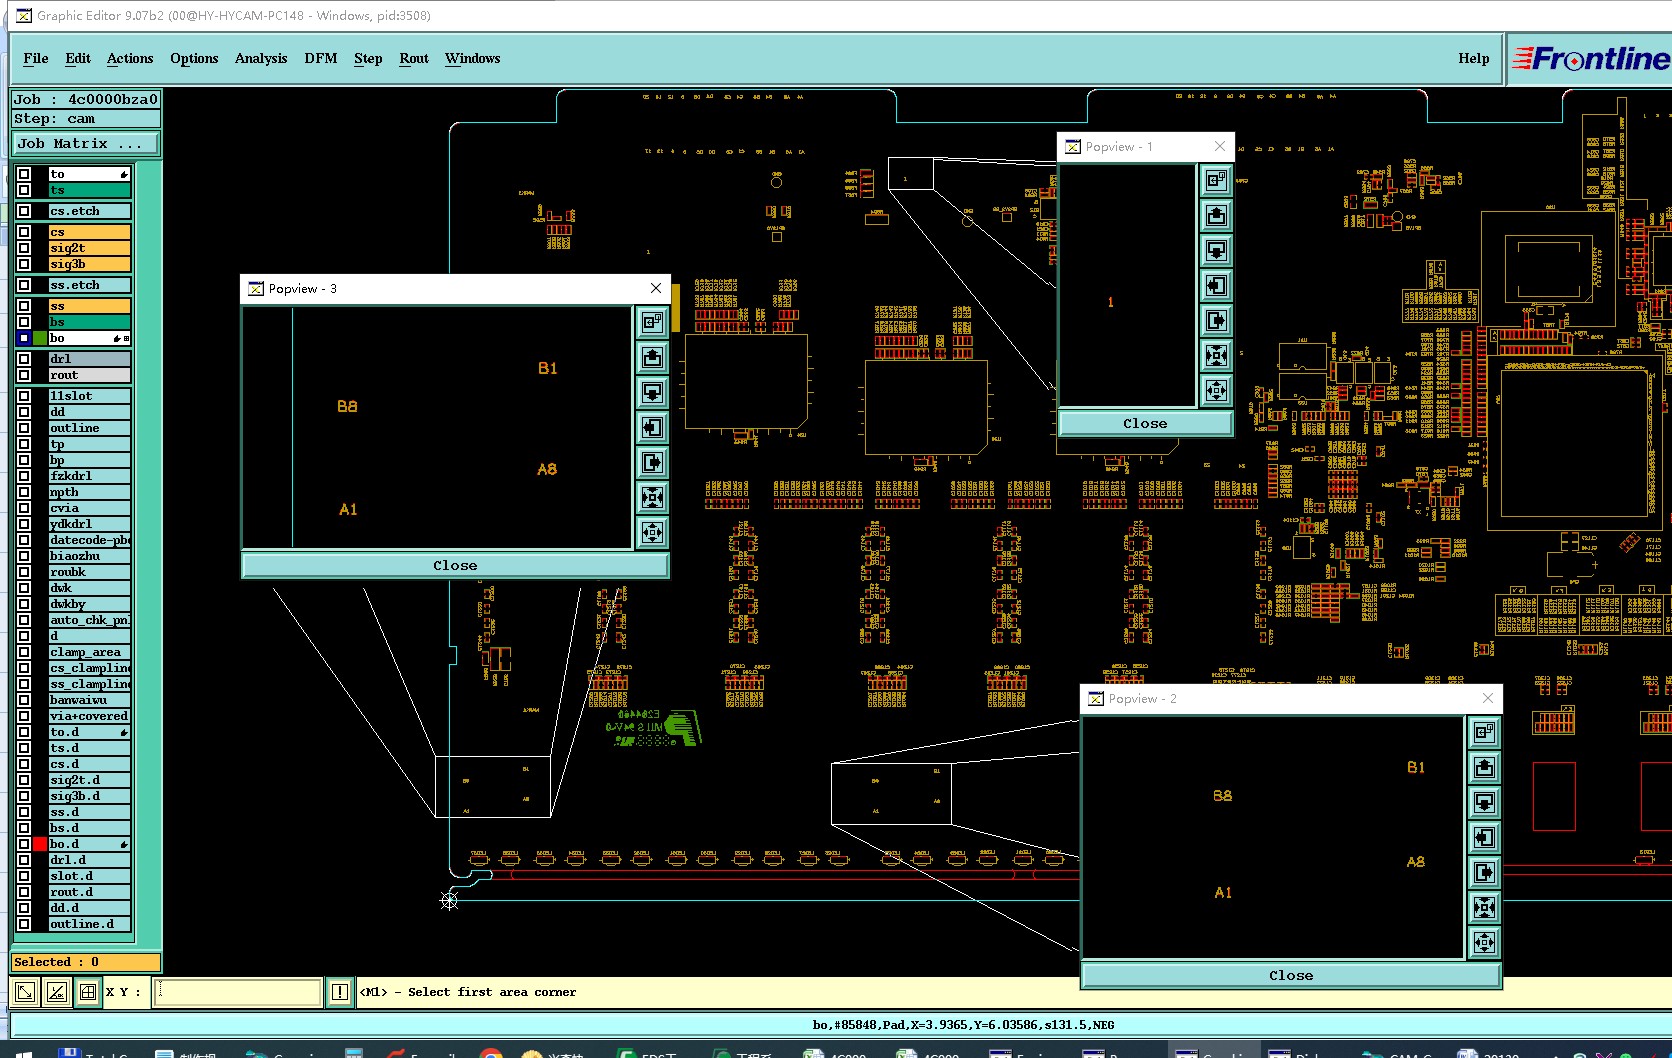The width and height of the screenshot is (1672, 1058).
Task: Toggle the checkbox for layer 'drl'
Action: [x=24, y=359]
